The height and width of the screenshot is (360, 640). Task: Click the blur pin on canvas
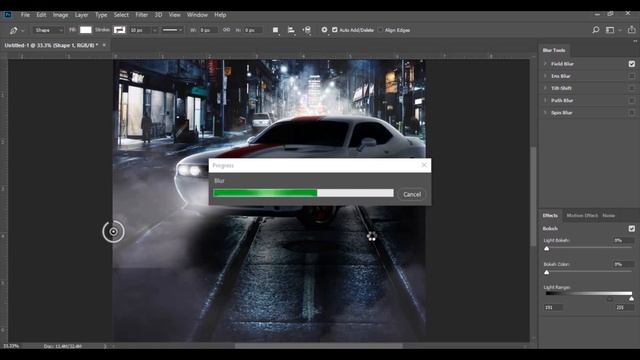[371, 236]
